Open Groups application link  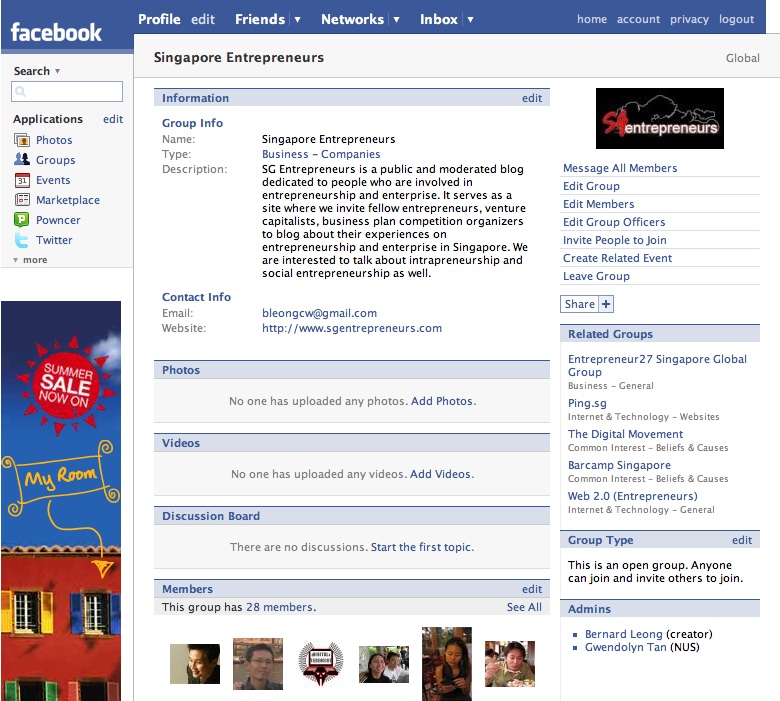(56, 160)
